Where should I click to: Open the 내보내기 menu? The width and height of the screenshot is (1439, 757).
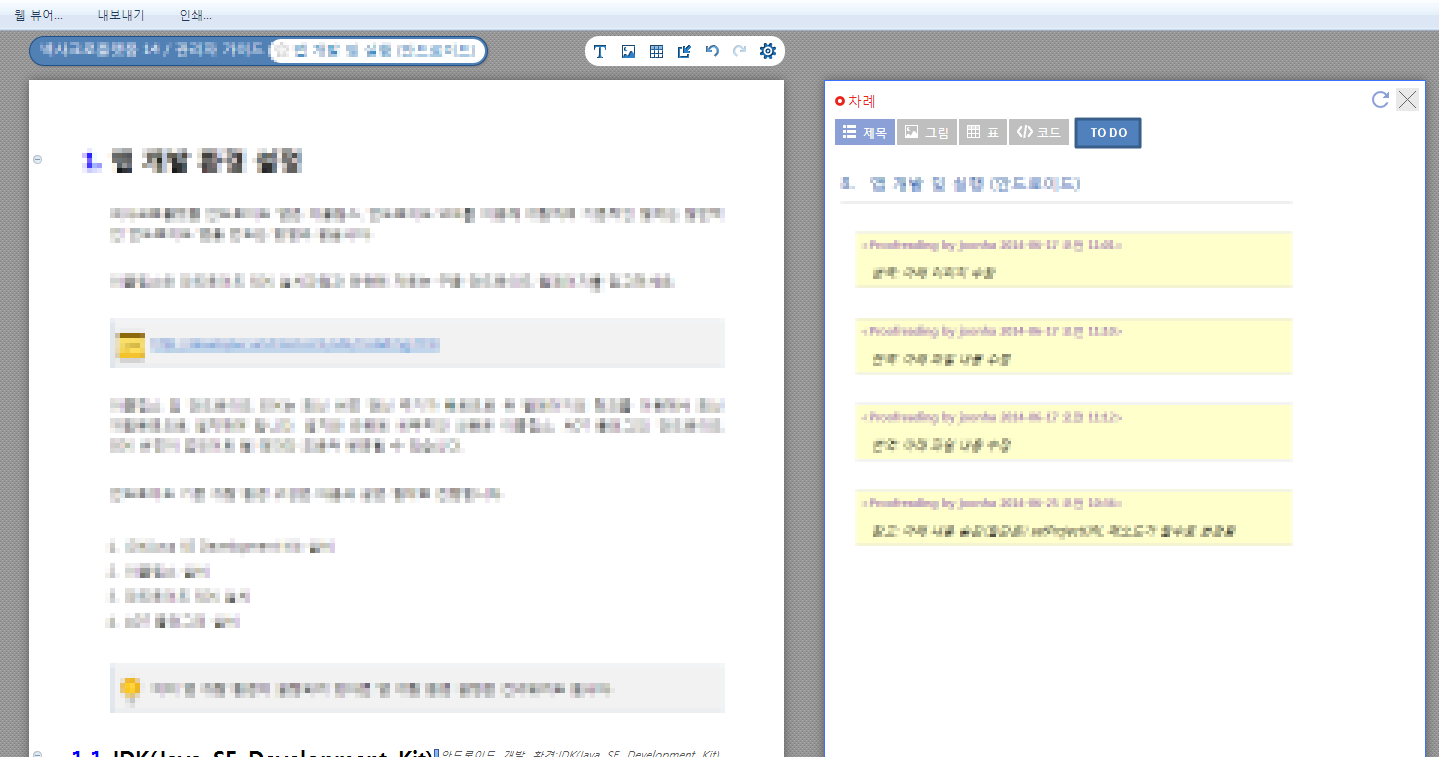pos(121,15)
